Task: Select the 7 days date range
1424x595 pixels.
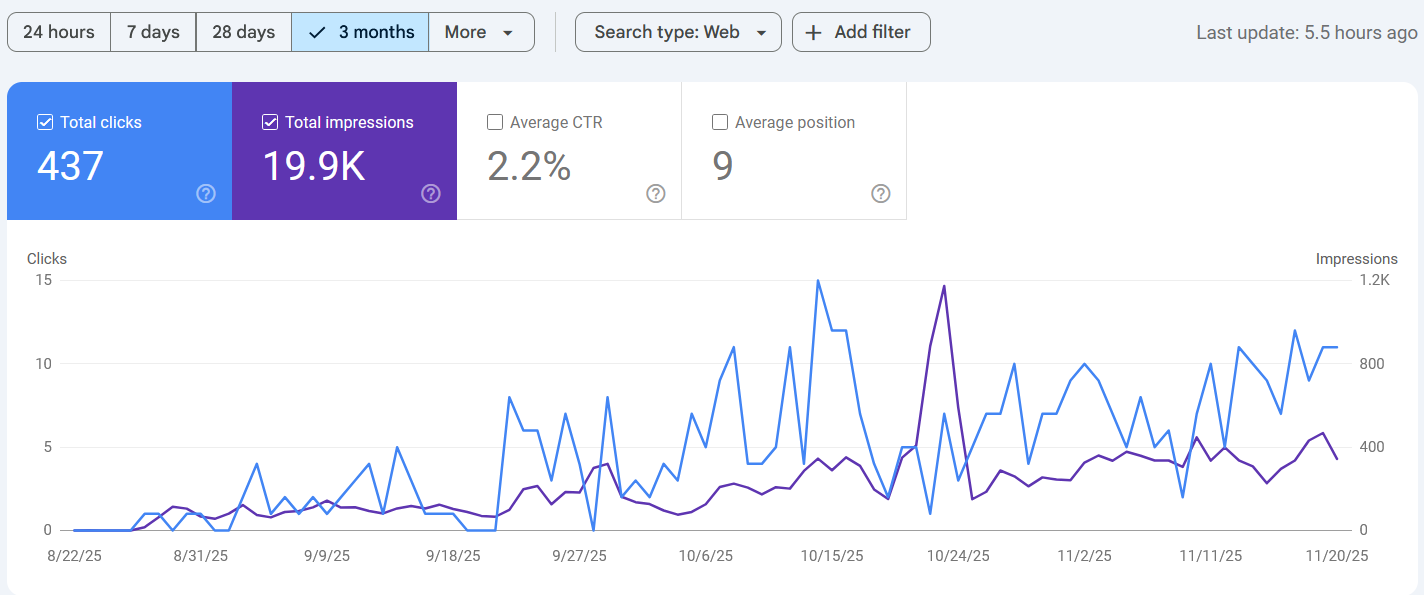Action: (x=152, y=31)
